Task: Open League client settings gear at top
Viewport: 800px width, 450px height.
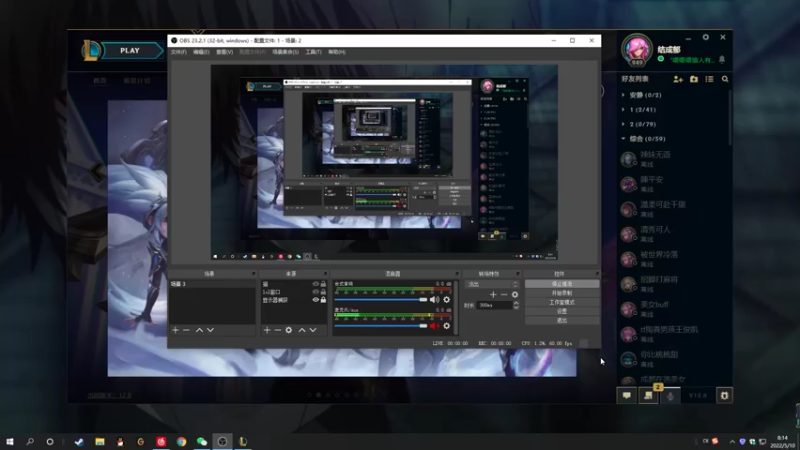Action: click(x=706, y=37)
